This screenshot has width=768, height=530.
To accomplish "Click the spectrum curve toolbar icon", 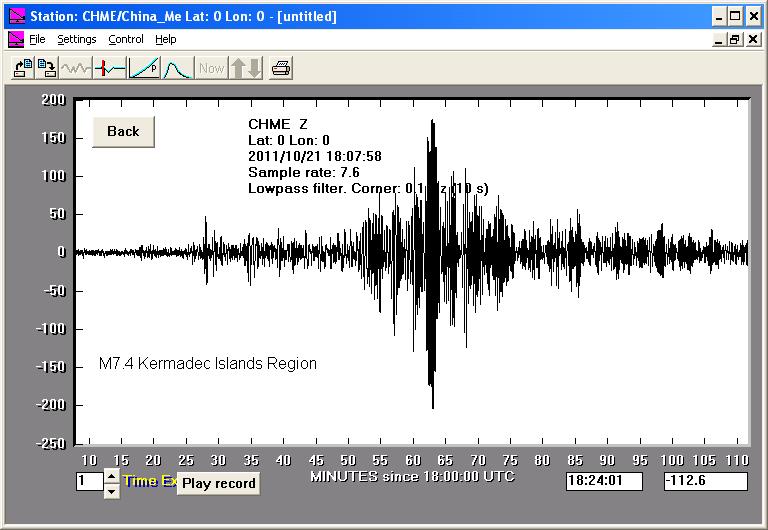I will (177, 68).
